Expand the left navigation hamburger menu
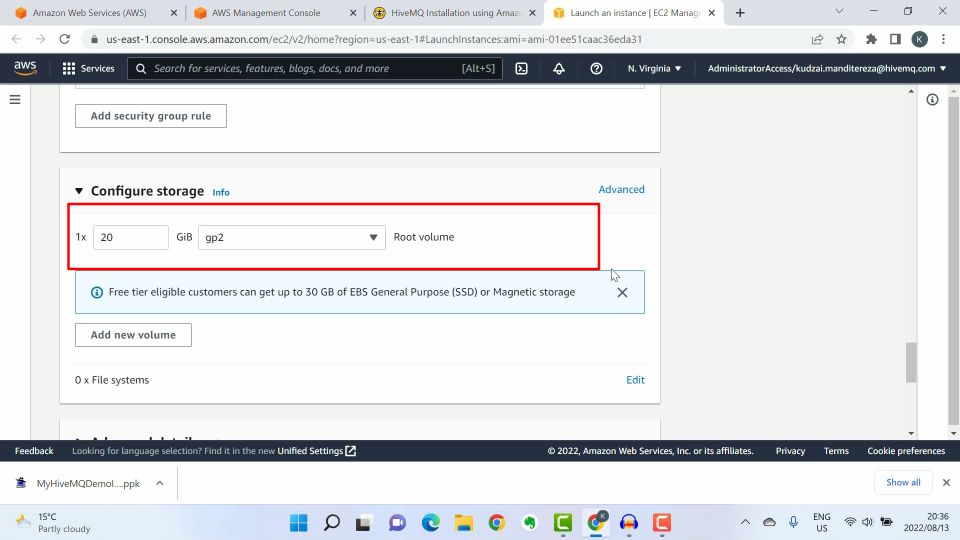 pyautogui.click(x=15, y=99)
